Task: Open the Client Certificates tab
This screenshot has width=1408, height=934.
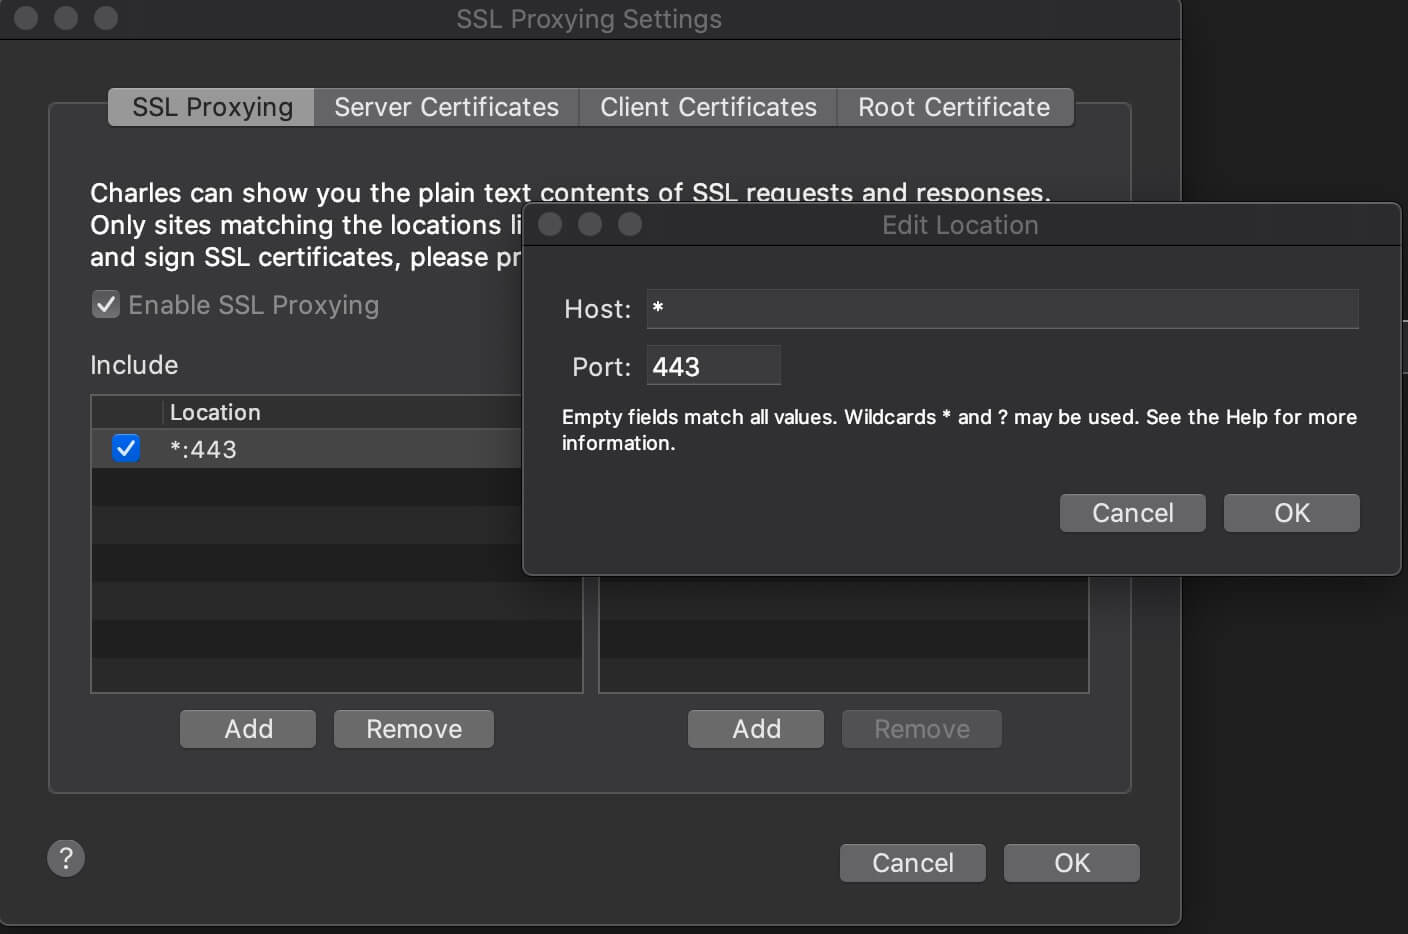Action: click(708, 107)
